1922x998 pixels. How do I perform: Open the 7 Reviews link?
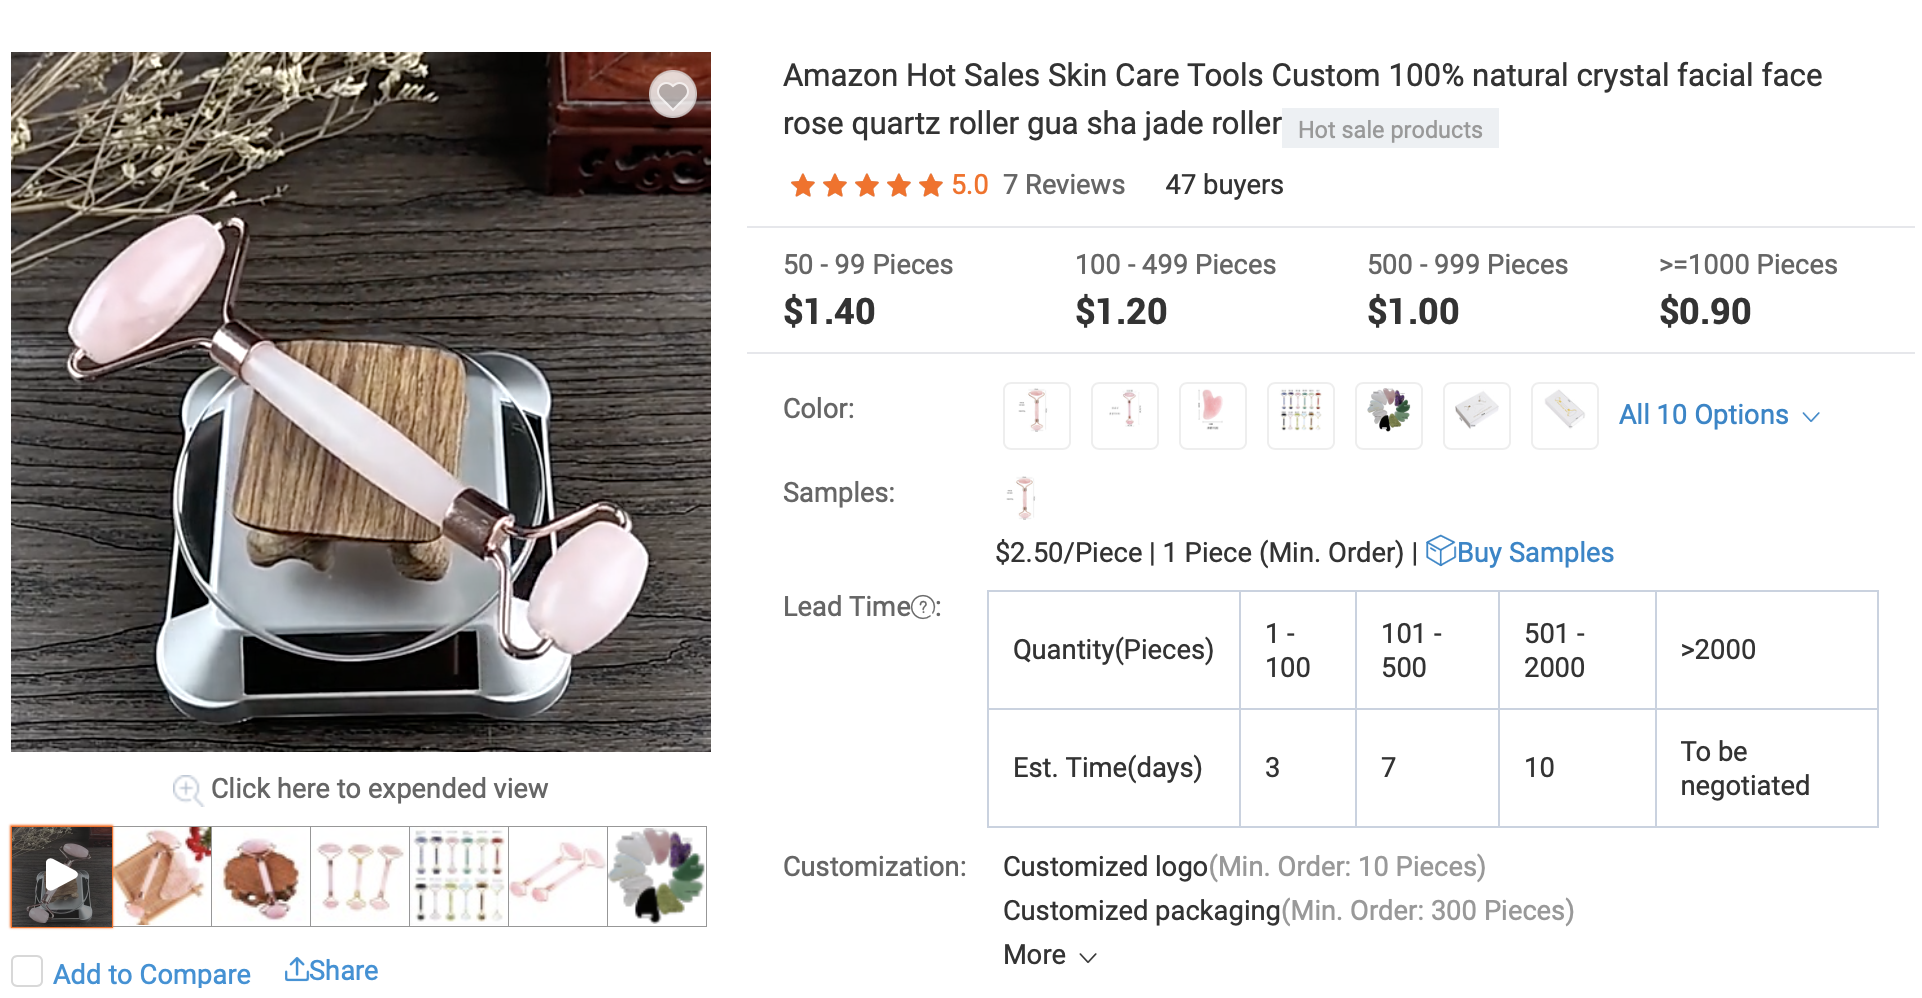(1063, 185)
